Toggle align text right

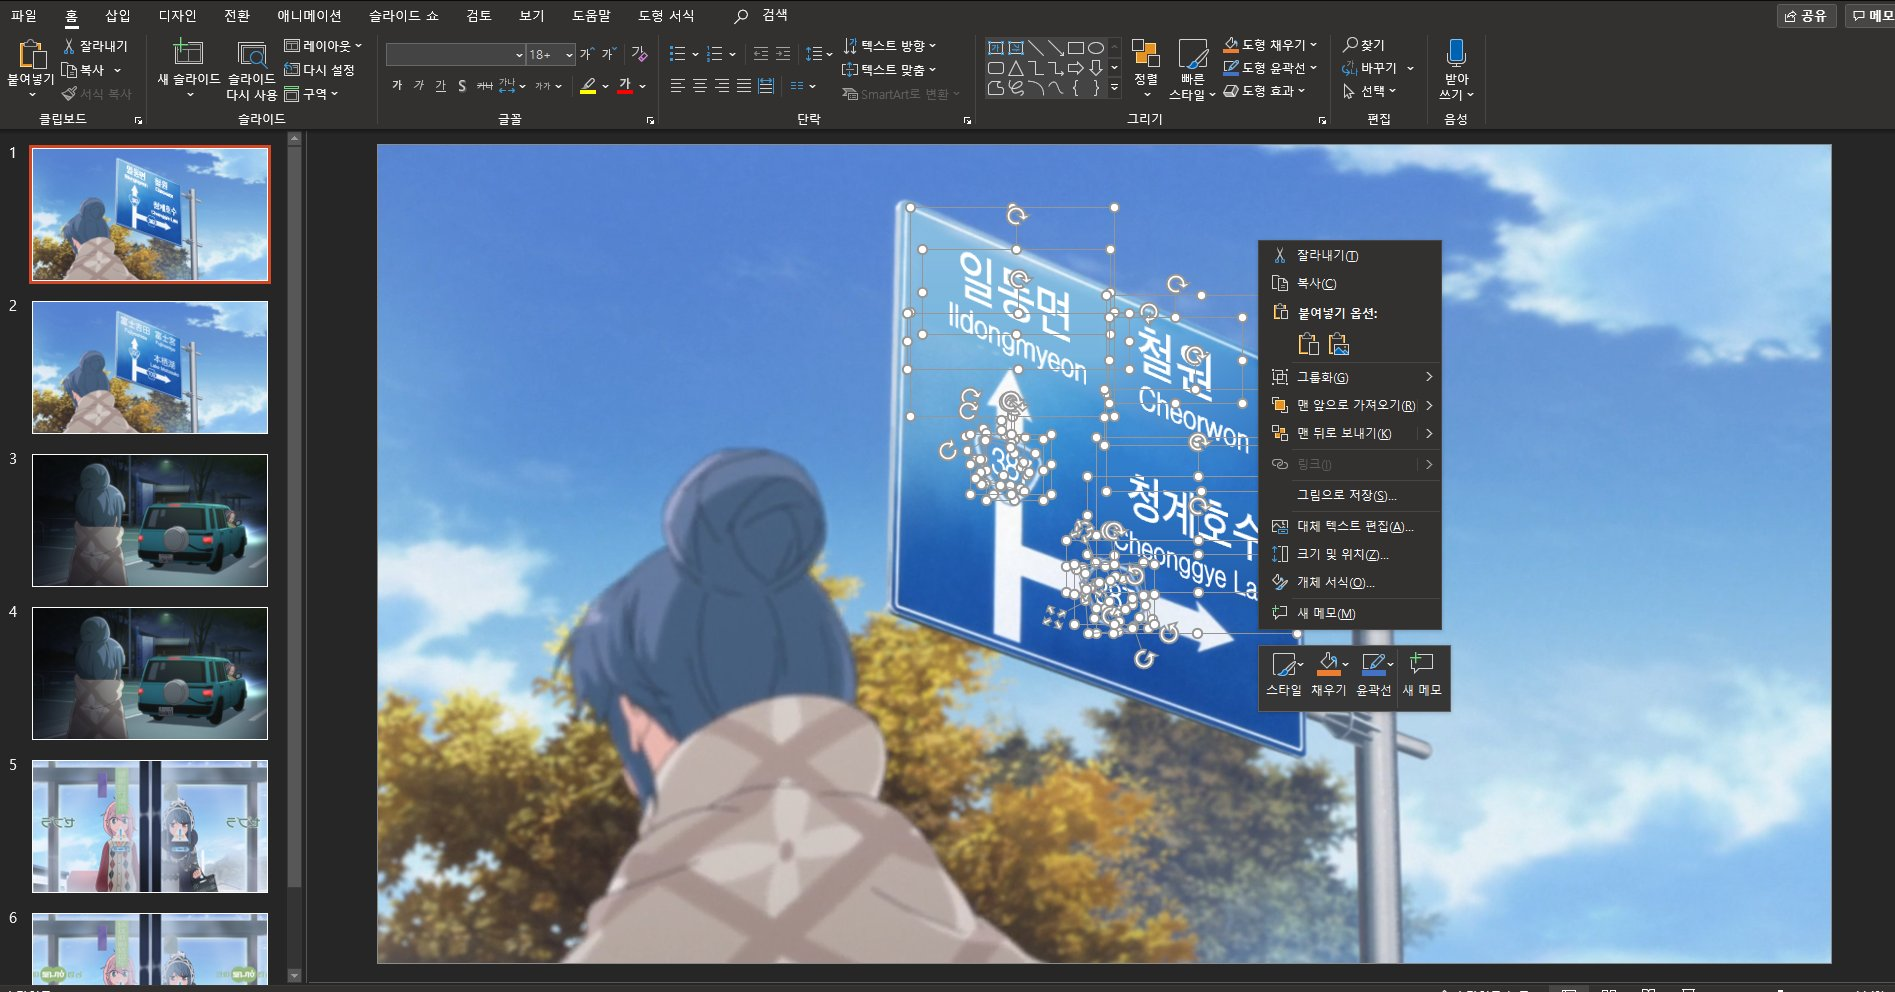(722, 86)
